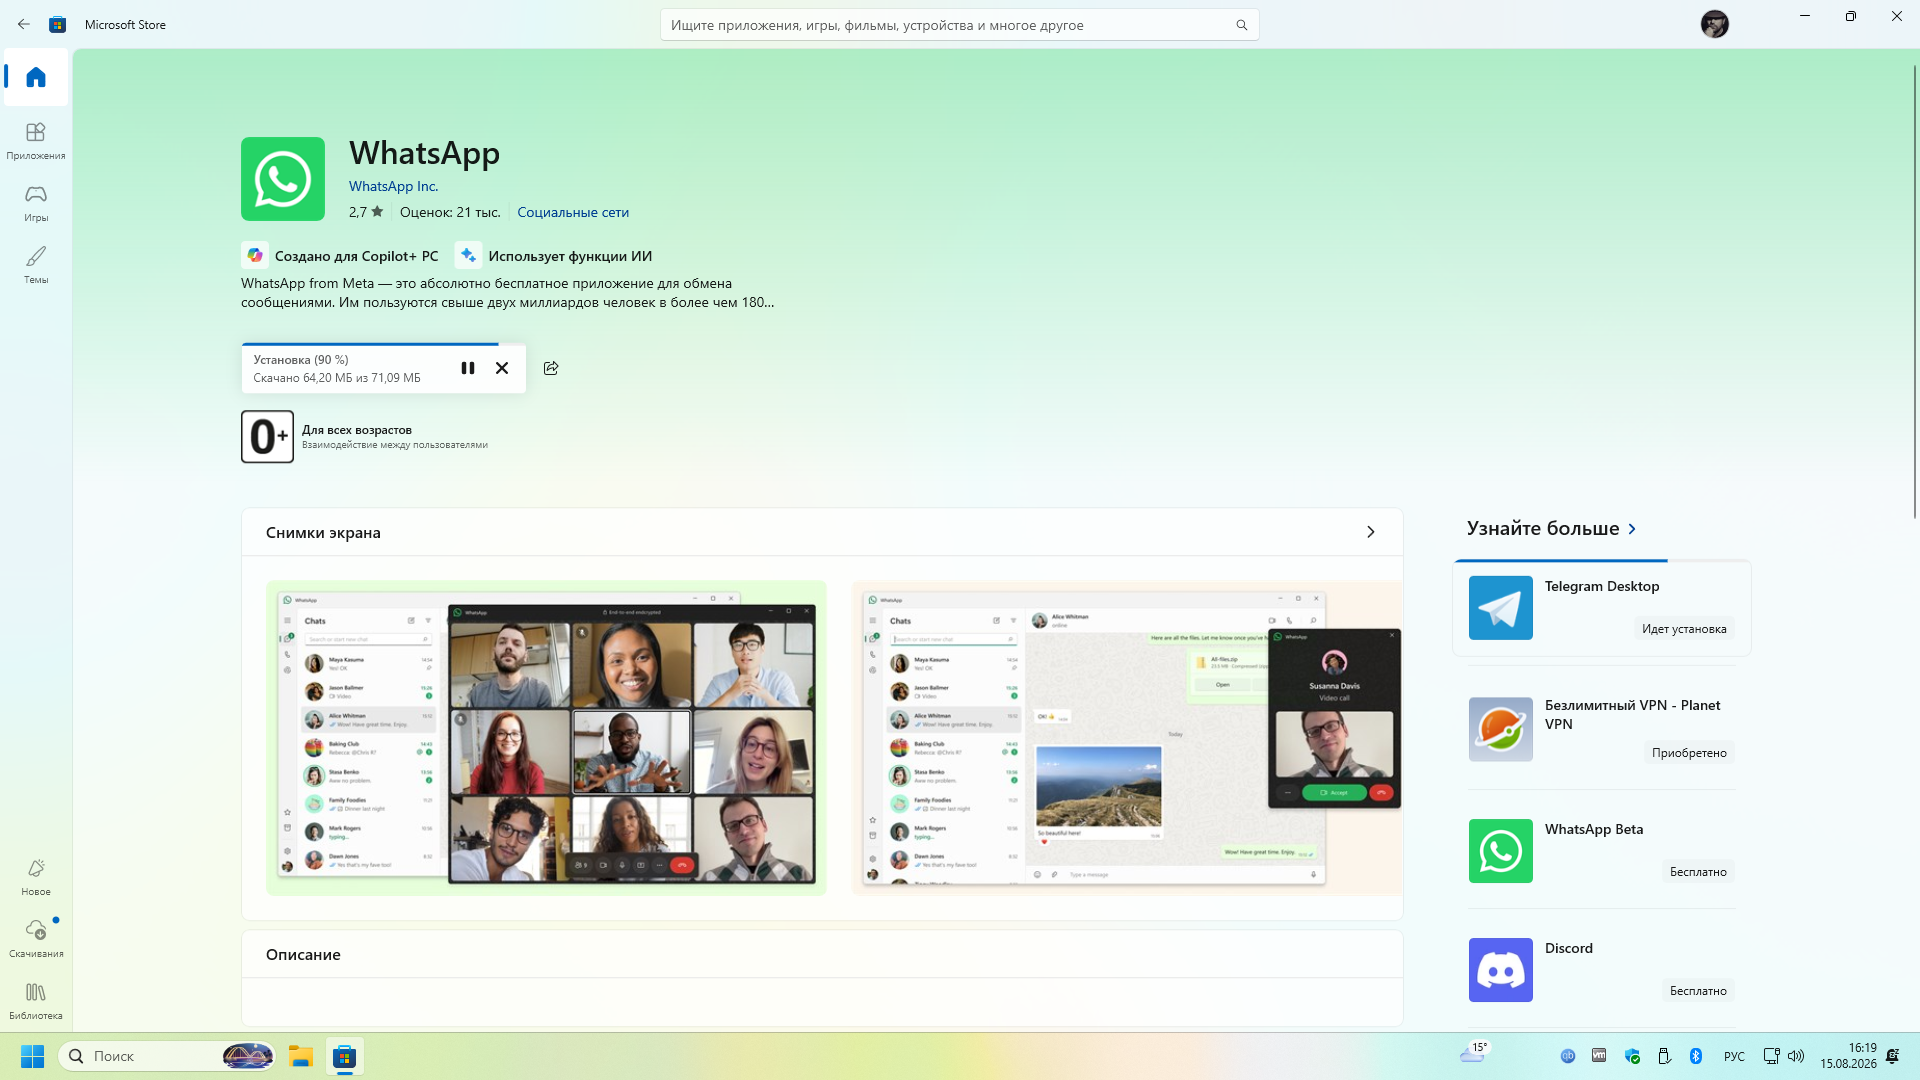This screenshot has width=1920, height=1080.
Task: Click the Узнайте больше heading
Action: pos(1543,528)
